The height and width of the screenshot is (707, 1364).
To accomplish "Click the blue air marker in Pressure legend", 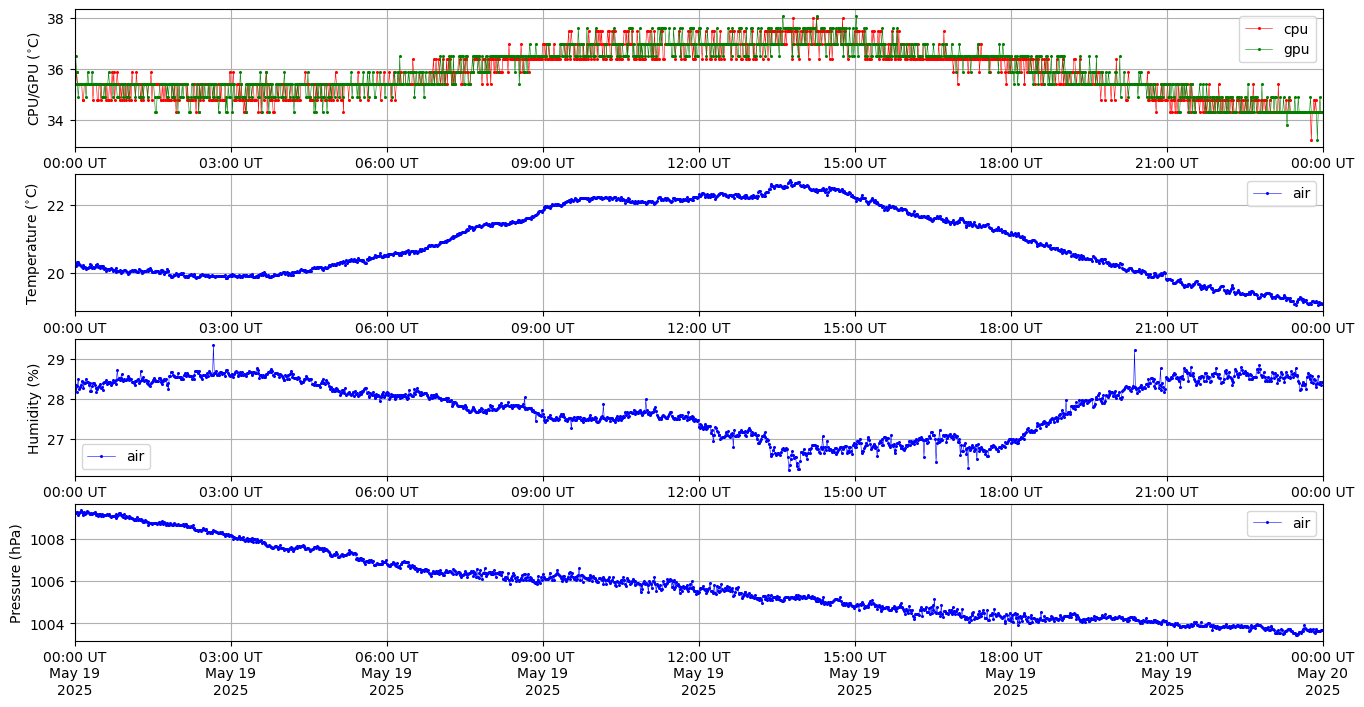I will 1268,523.
